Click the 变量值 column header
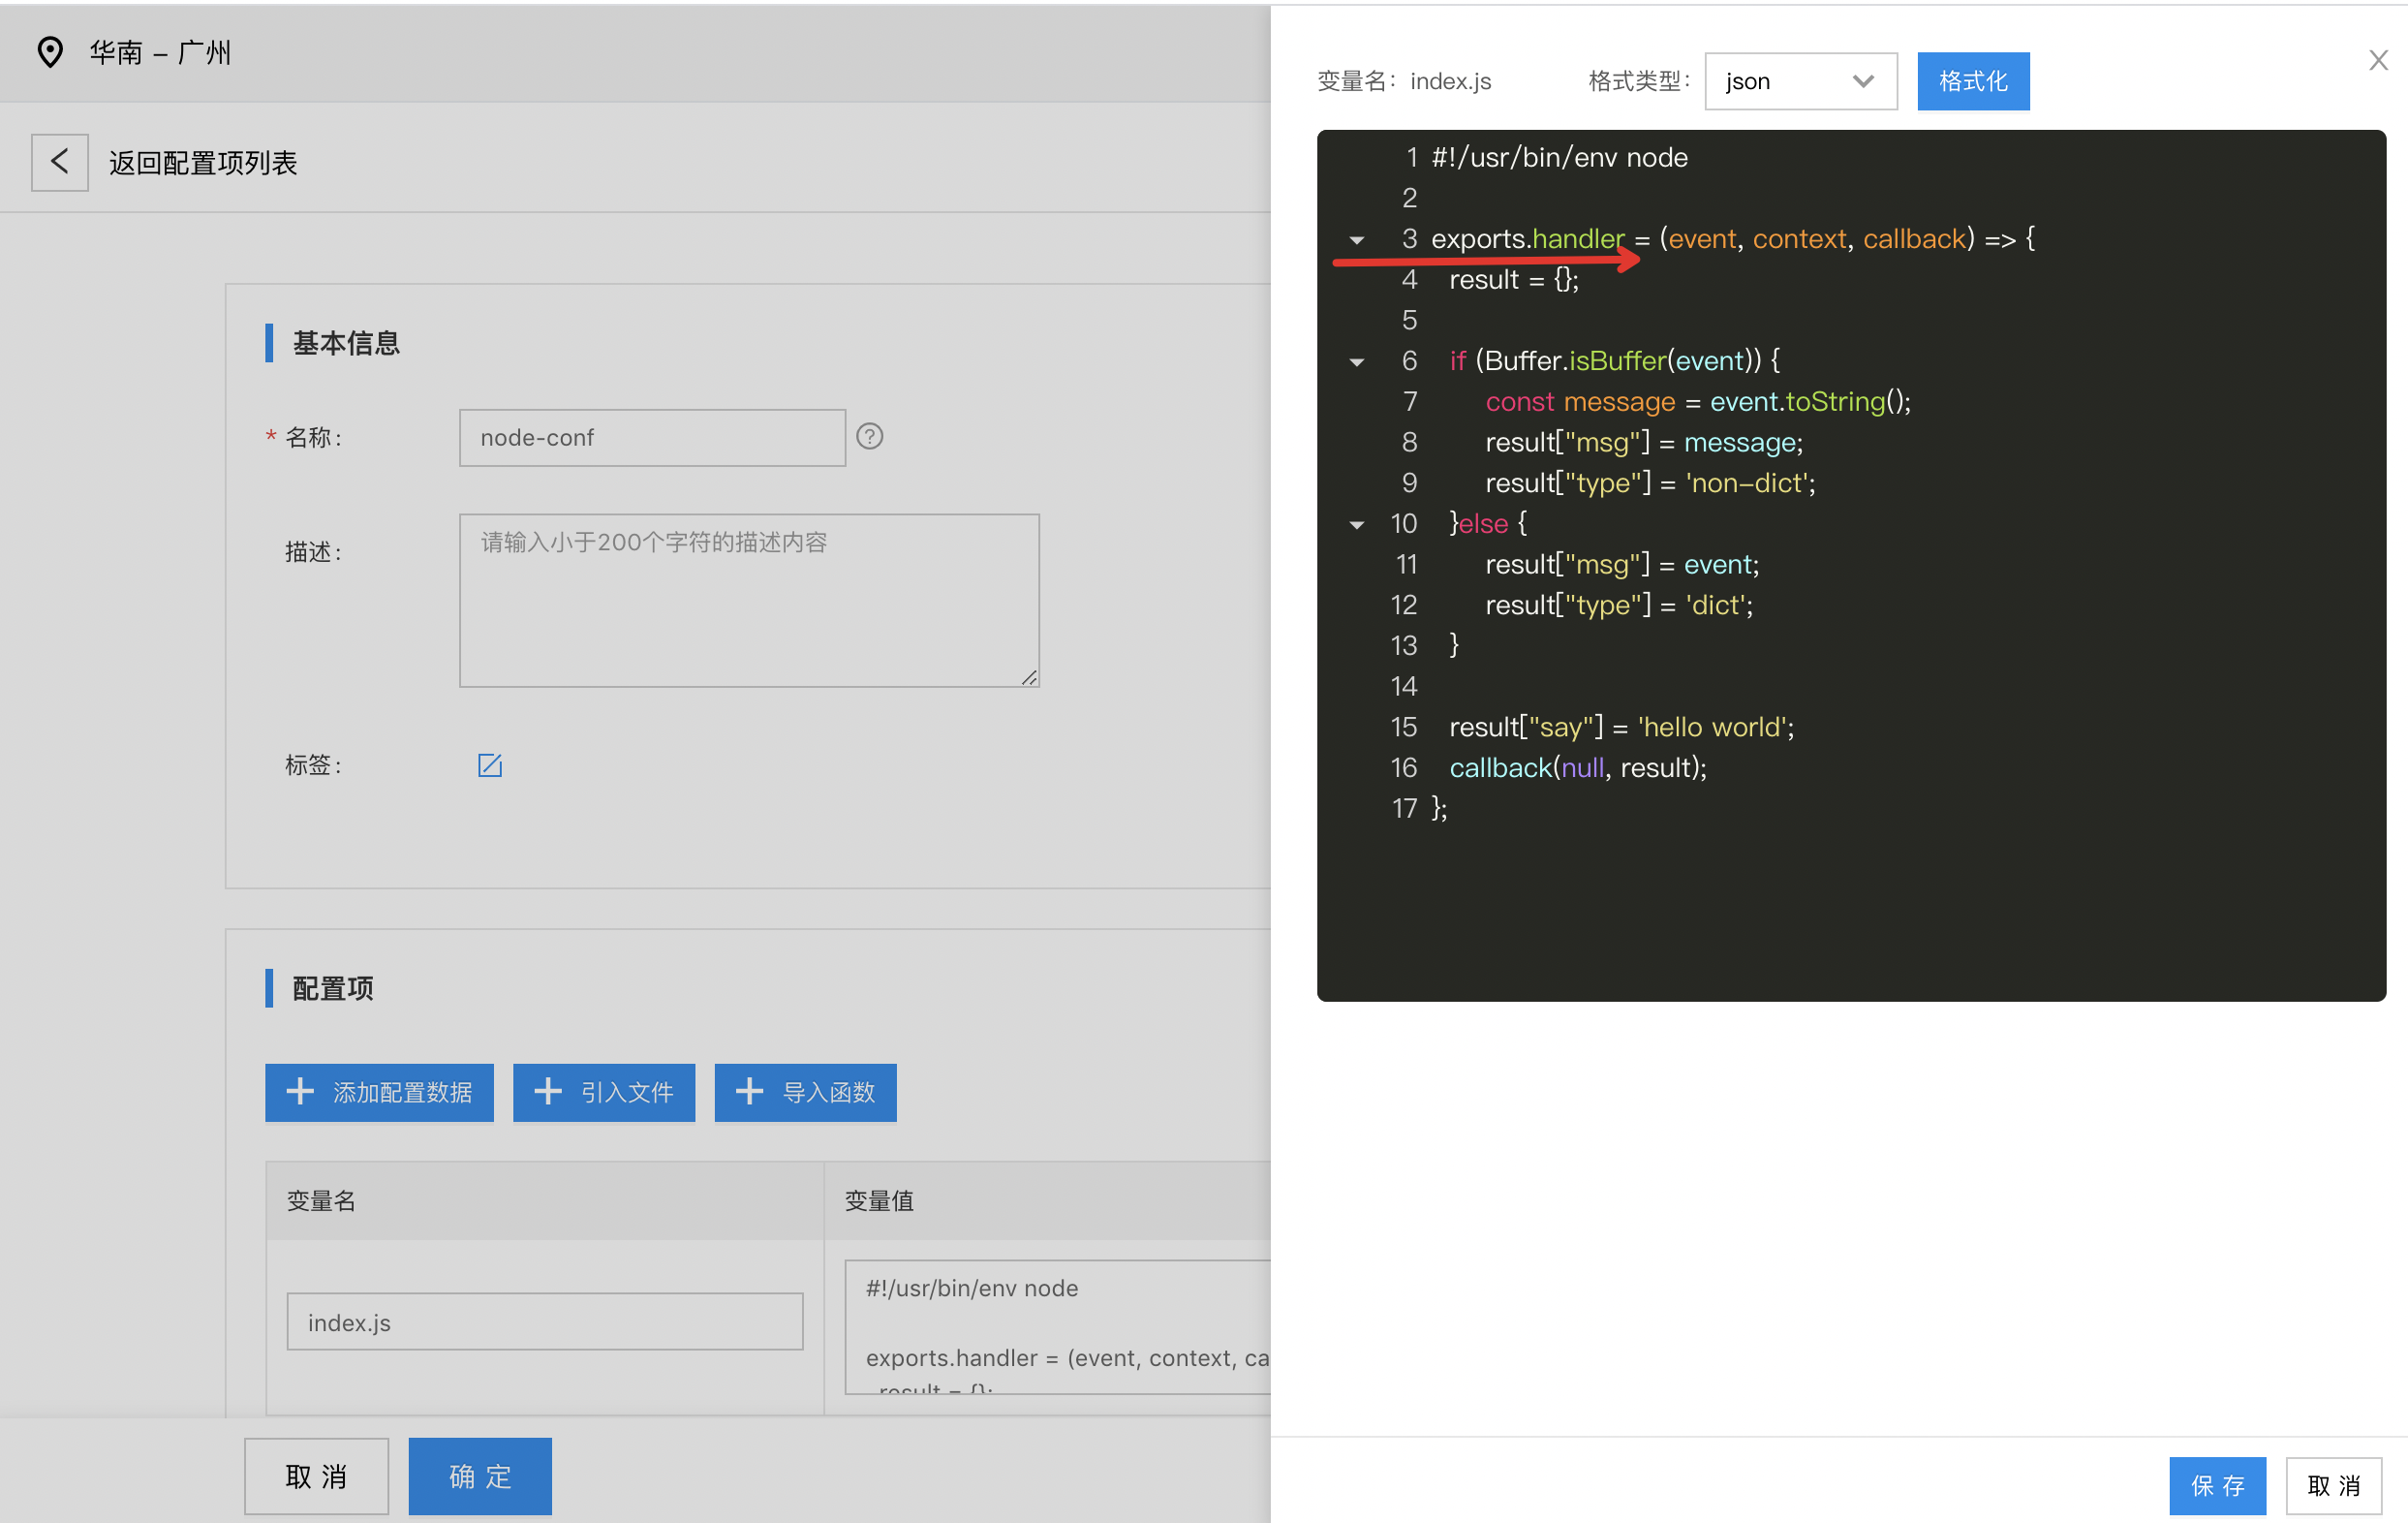 (x=879, y=1201)
